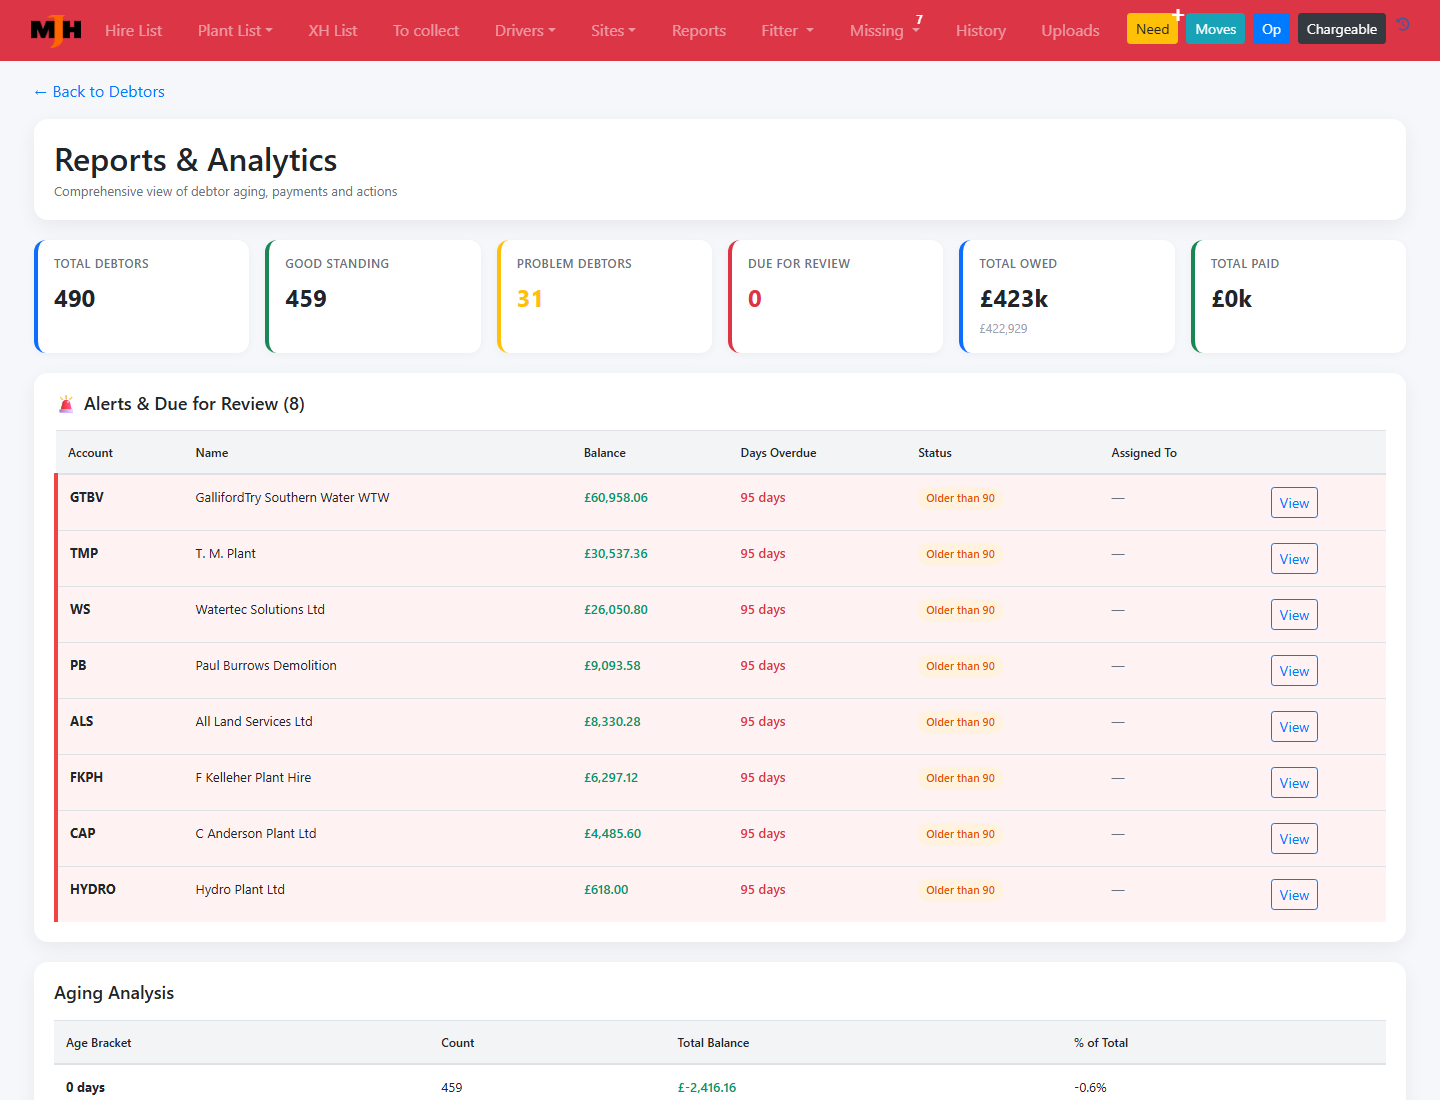Click the teal Moves button
The image size is (1440, 1100).
click(1215, 29)
